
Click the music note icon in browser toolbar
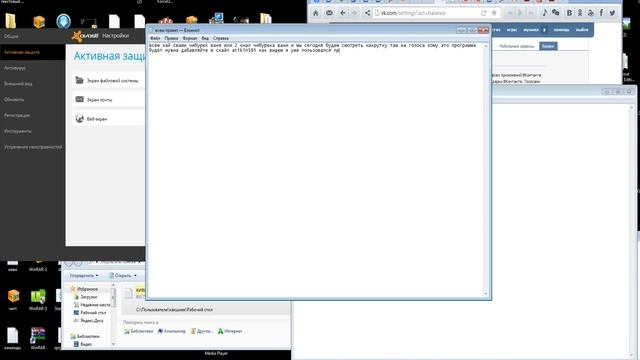coord(544,13)
